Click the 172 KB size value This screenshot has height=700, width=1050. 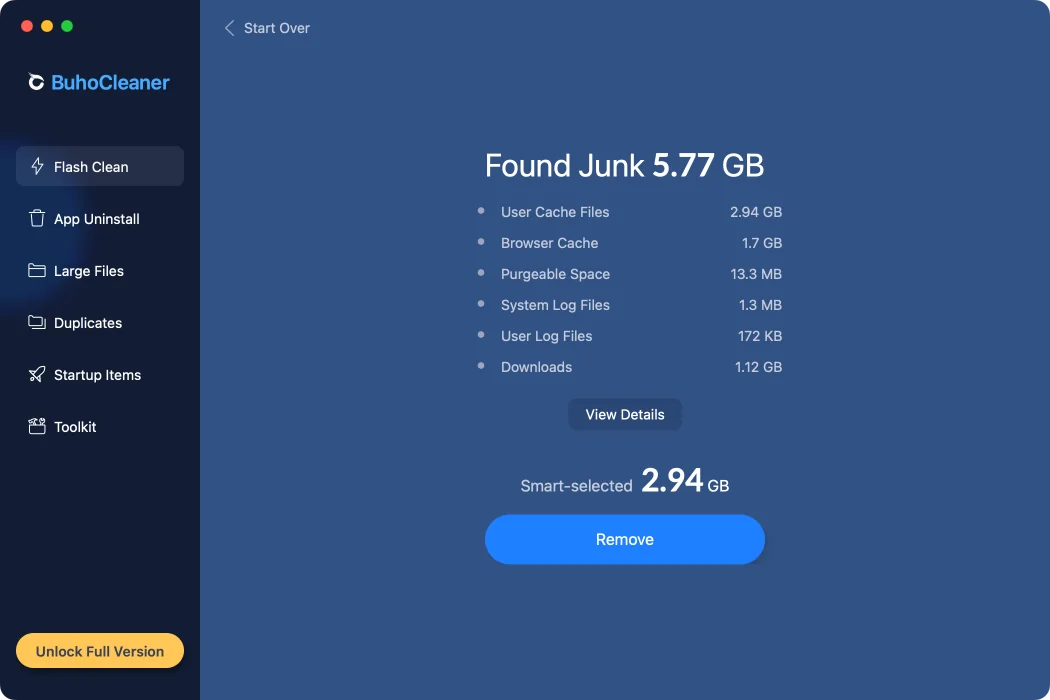[x=760, y=336]
